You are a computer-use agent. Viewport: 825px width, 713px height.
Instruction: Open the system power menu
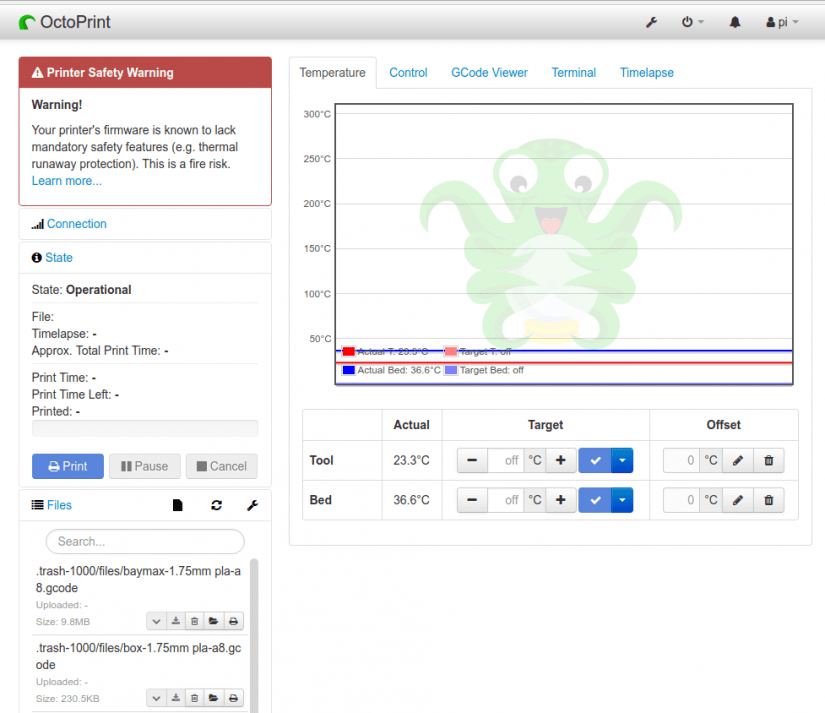(x=692, y=22)
